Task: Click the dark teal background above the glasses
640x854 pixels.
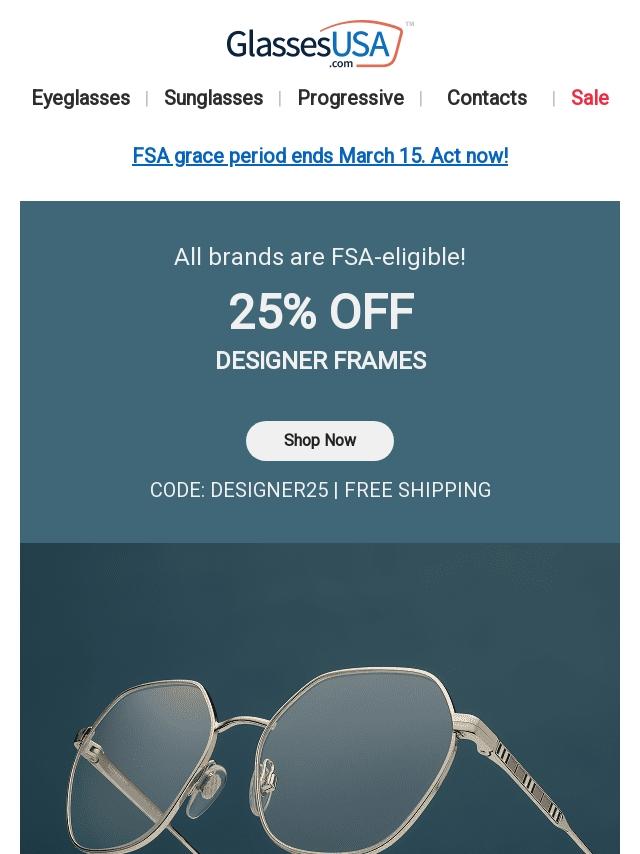Action: pos(320,600)
